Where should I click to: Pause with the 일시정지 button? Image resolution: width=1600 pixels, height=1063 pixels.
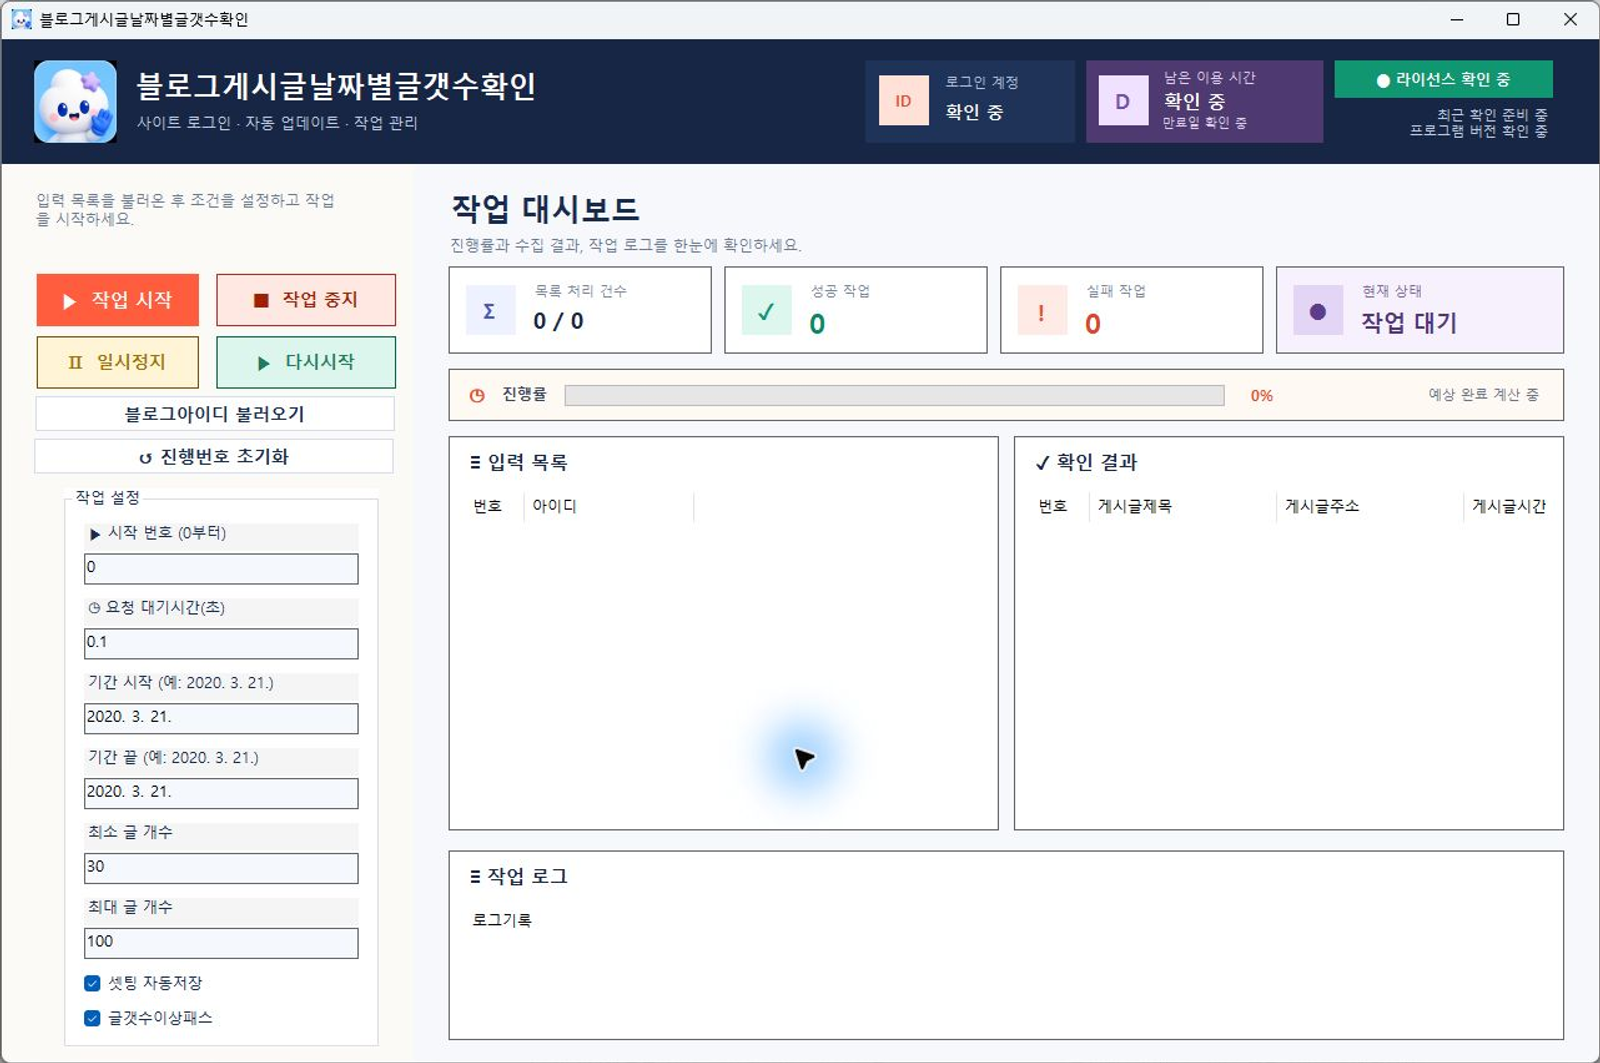(x=118, y=362)
